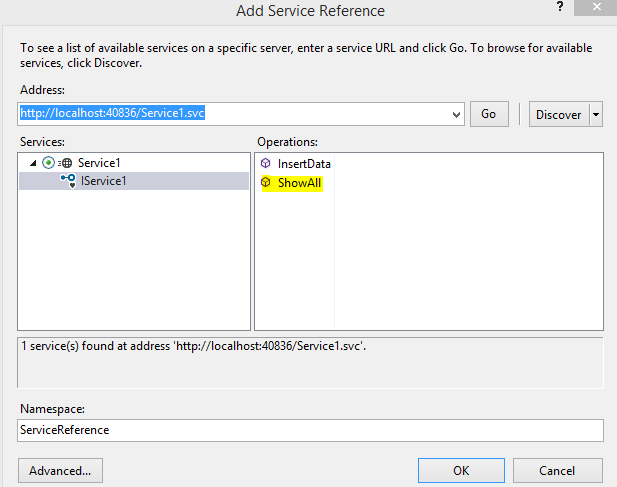Expand the Discover button dropdown arrow

(597, 114)
